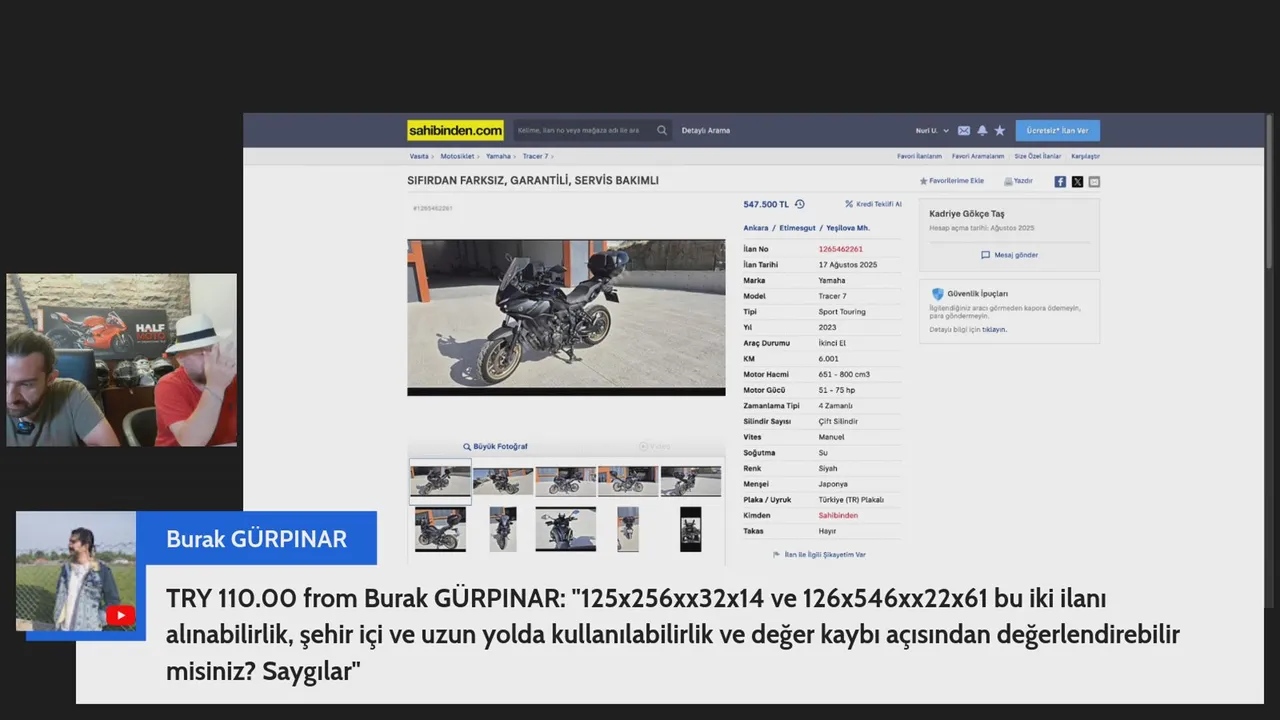Click the Tracer 7 model value

click(x=832, y=296)
